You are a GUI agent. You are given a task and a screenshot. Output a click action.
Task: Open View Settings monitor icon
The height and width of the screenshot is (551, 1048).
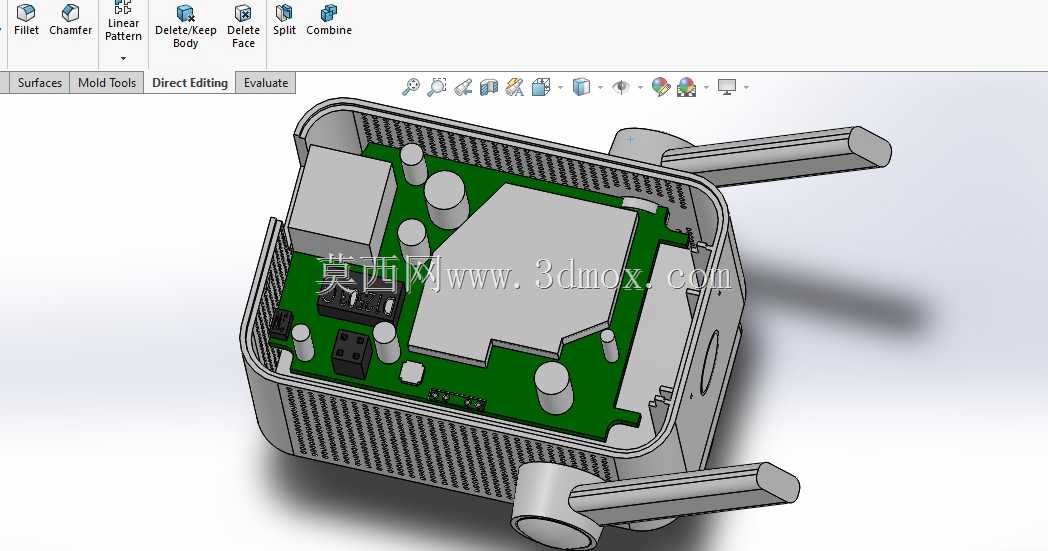coord(727,87)
